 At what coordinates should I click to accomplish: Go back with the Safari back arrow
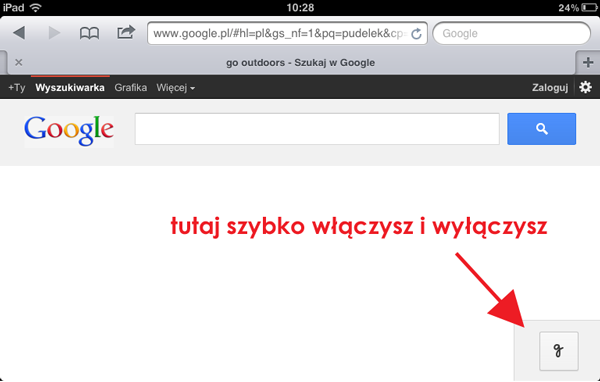click(19, 33)
